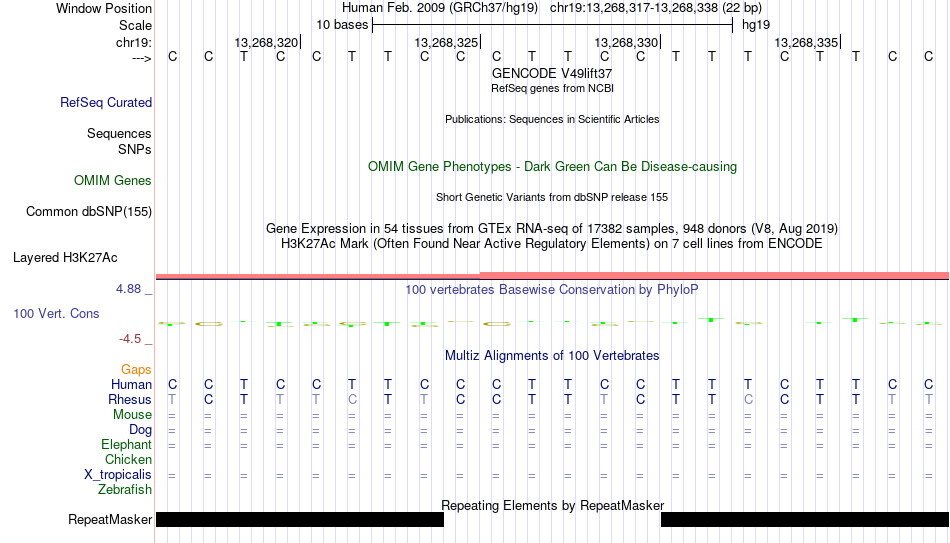Click the H3K27Ac Mark on 7 cell lines title
Viewport: 950px width, 543px height.
coord(552,244)
